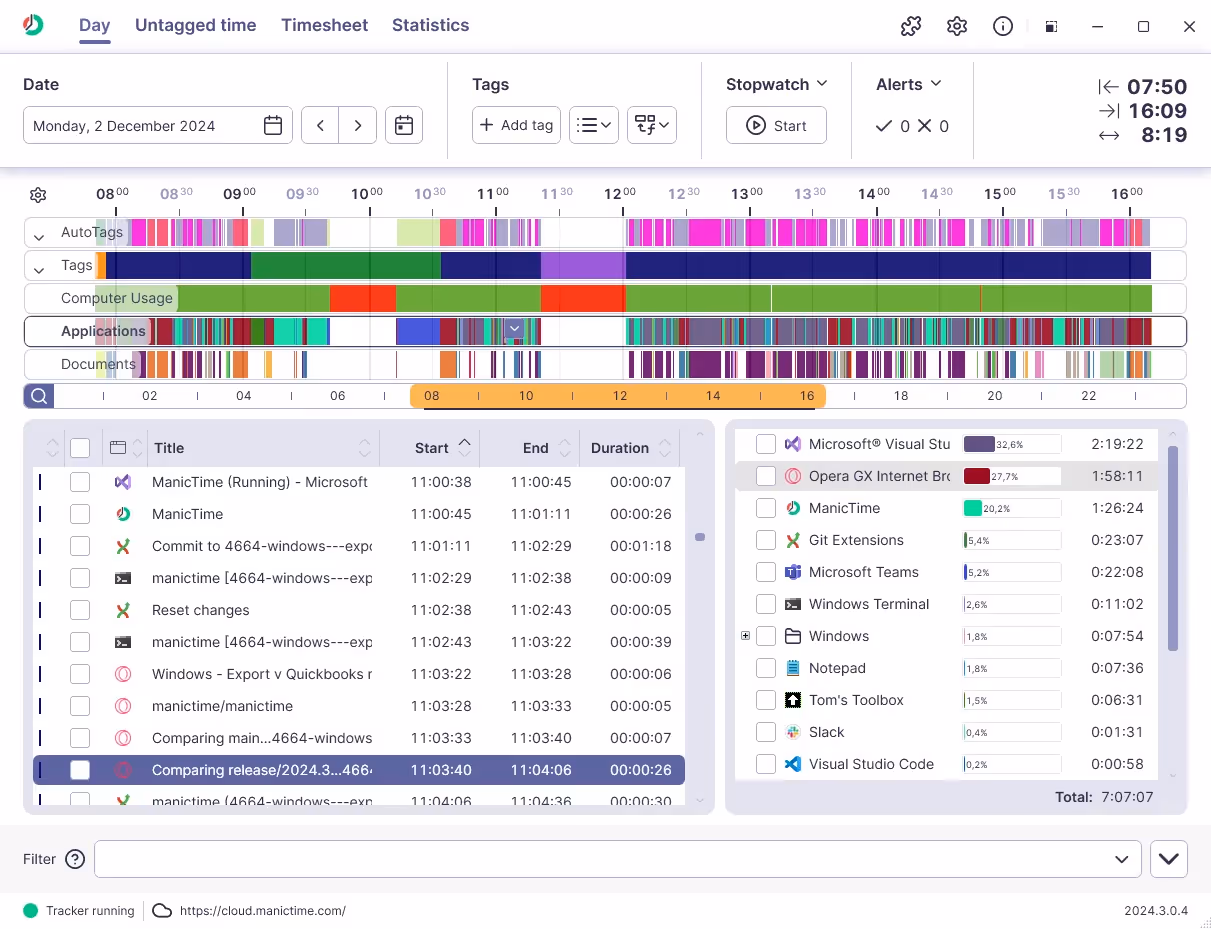Screen dimensions: 1211x929
Task: Go to previous day arrow
Action: tap(320, 125)
